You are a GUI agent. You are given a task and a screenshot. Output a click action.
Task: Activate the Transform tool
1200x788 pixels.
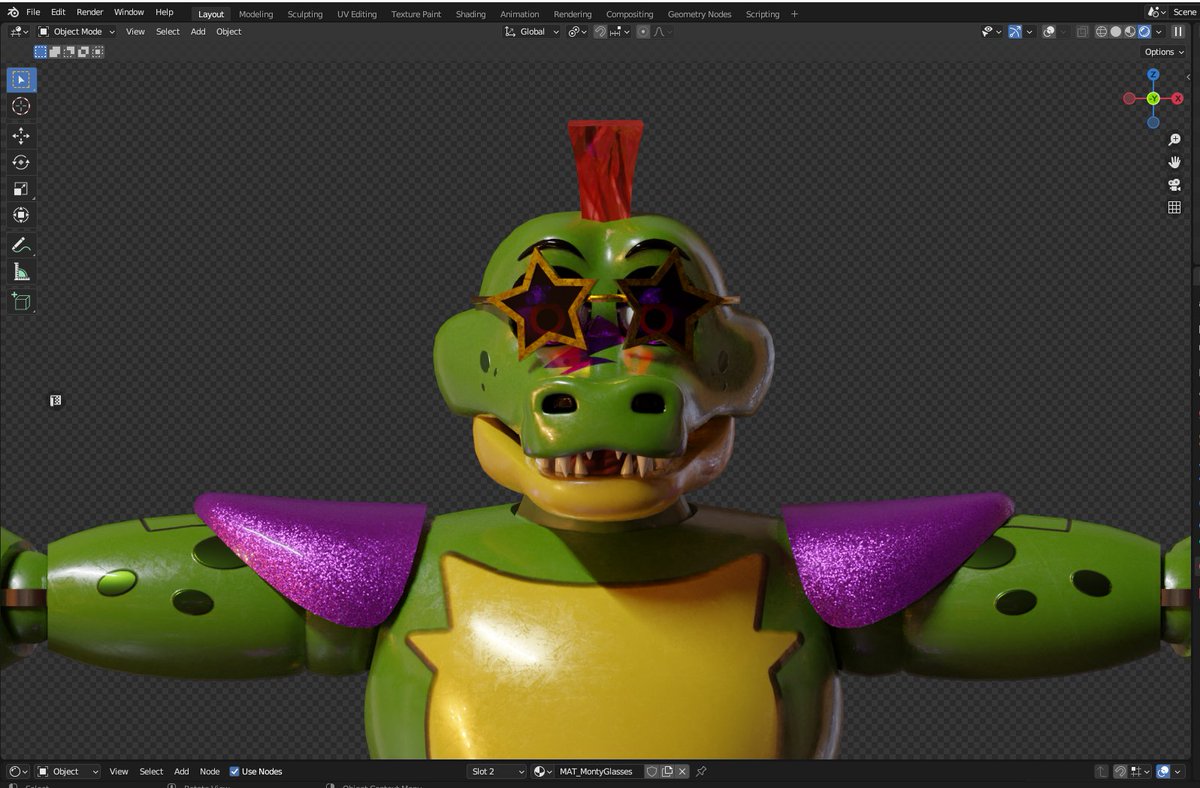click(21, 216)
